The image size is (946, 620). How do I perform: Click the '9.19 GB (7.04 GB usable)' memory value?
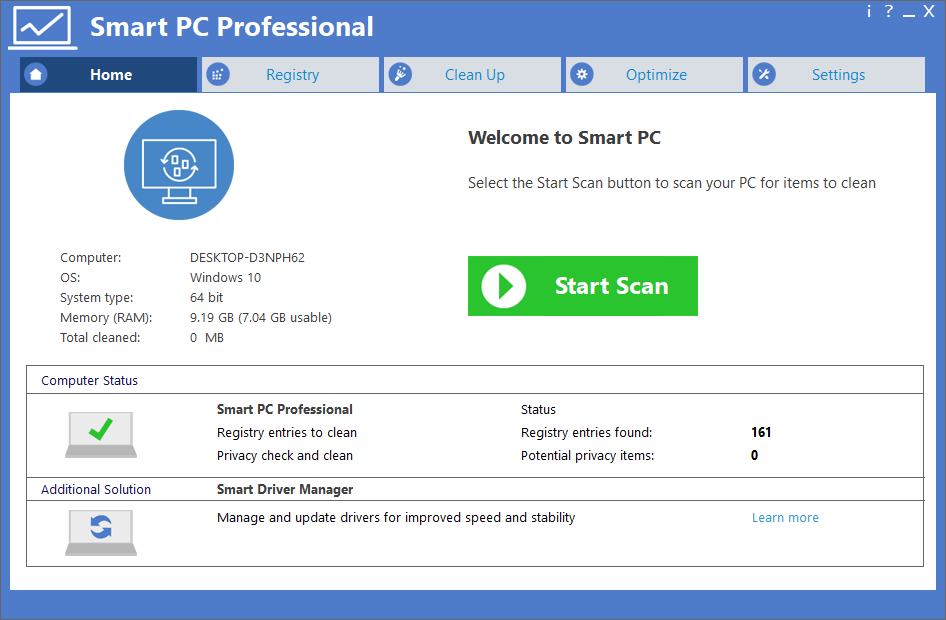[261, 317]
